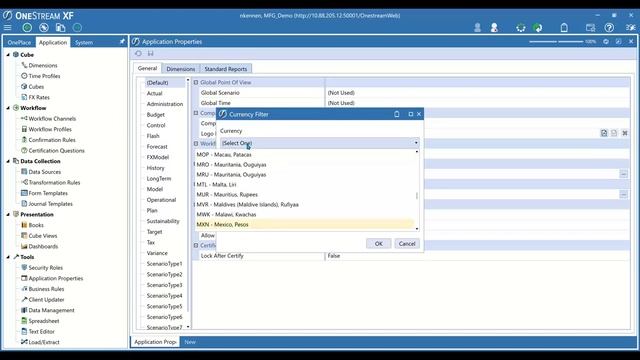Screen dimensions: 640x360
Task: Open Cubes tree item
Action: (x=36, y=87)
